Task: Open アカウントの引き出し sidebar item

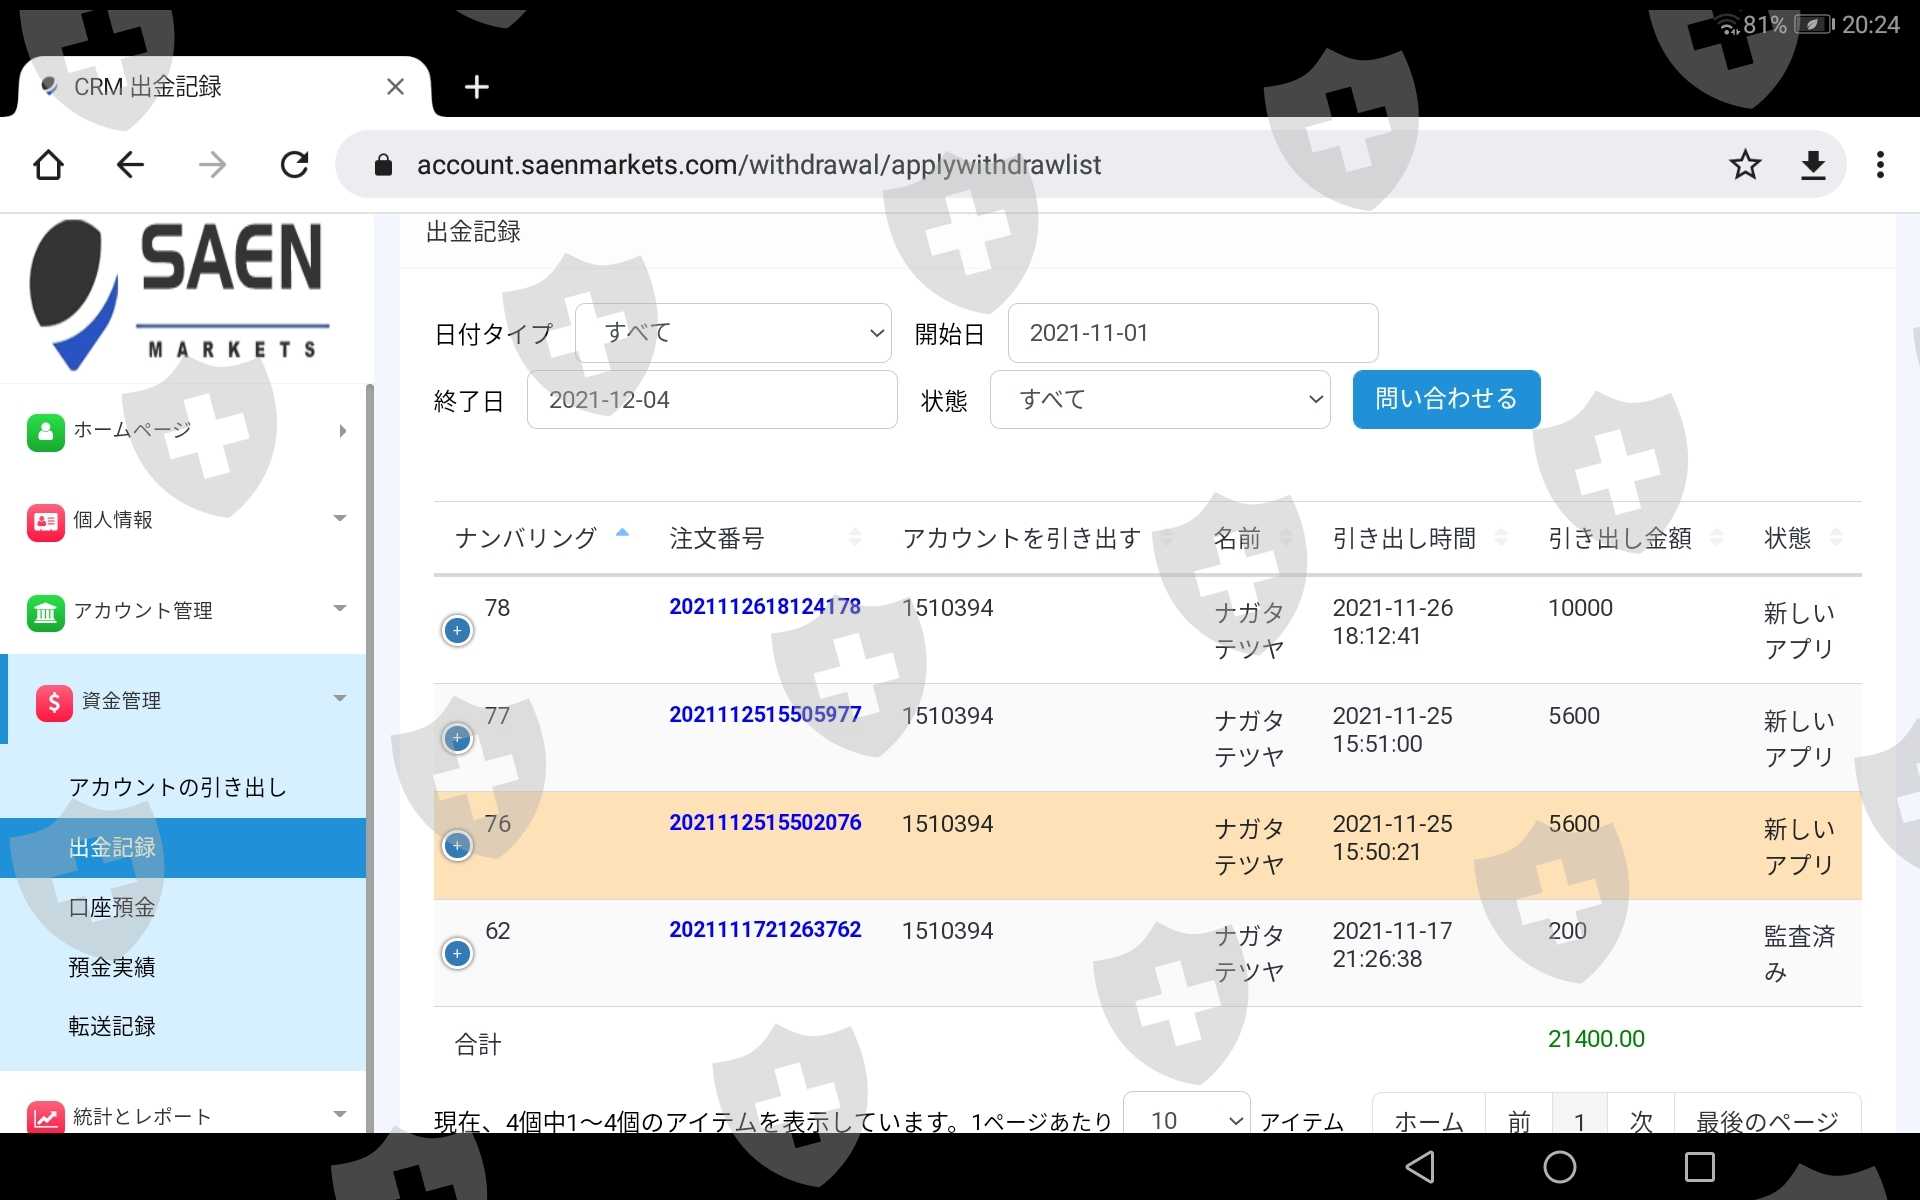Action: tap(177, 788)
